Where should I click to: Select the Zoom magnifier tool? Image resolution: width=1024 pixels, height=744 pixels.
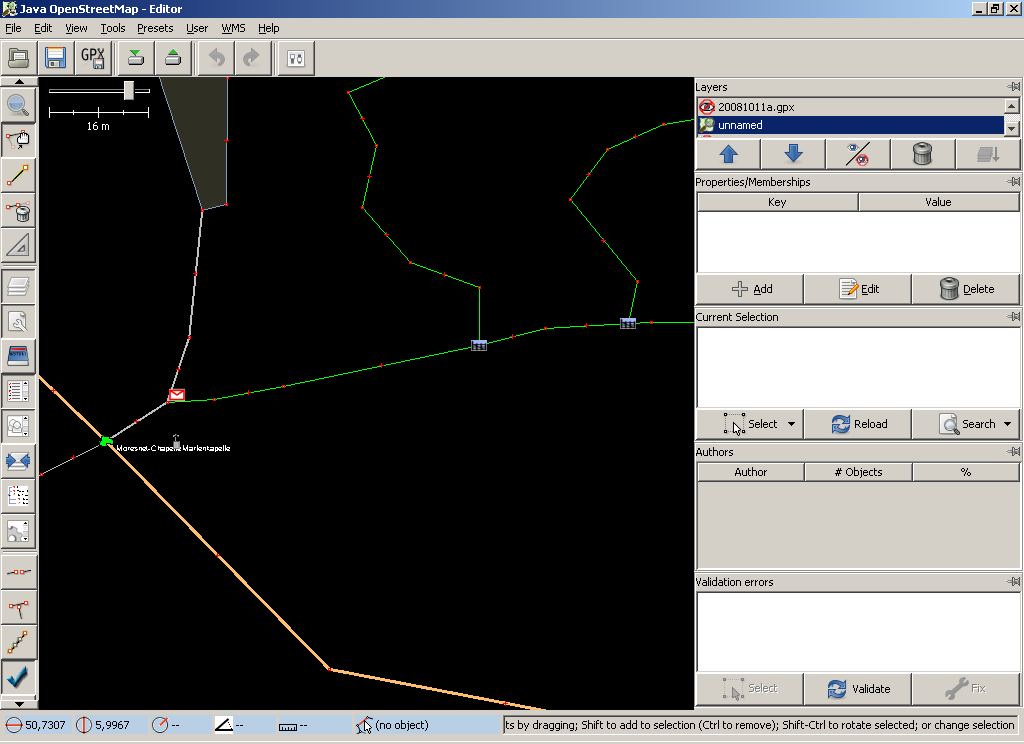18,105
